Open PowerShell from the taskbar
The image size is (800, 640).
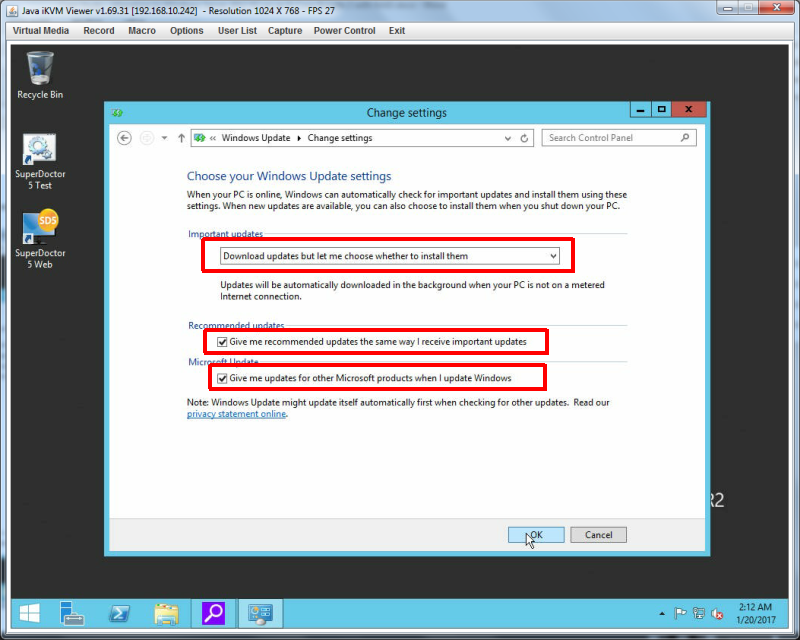click(x=119, y=613)
